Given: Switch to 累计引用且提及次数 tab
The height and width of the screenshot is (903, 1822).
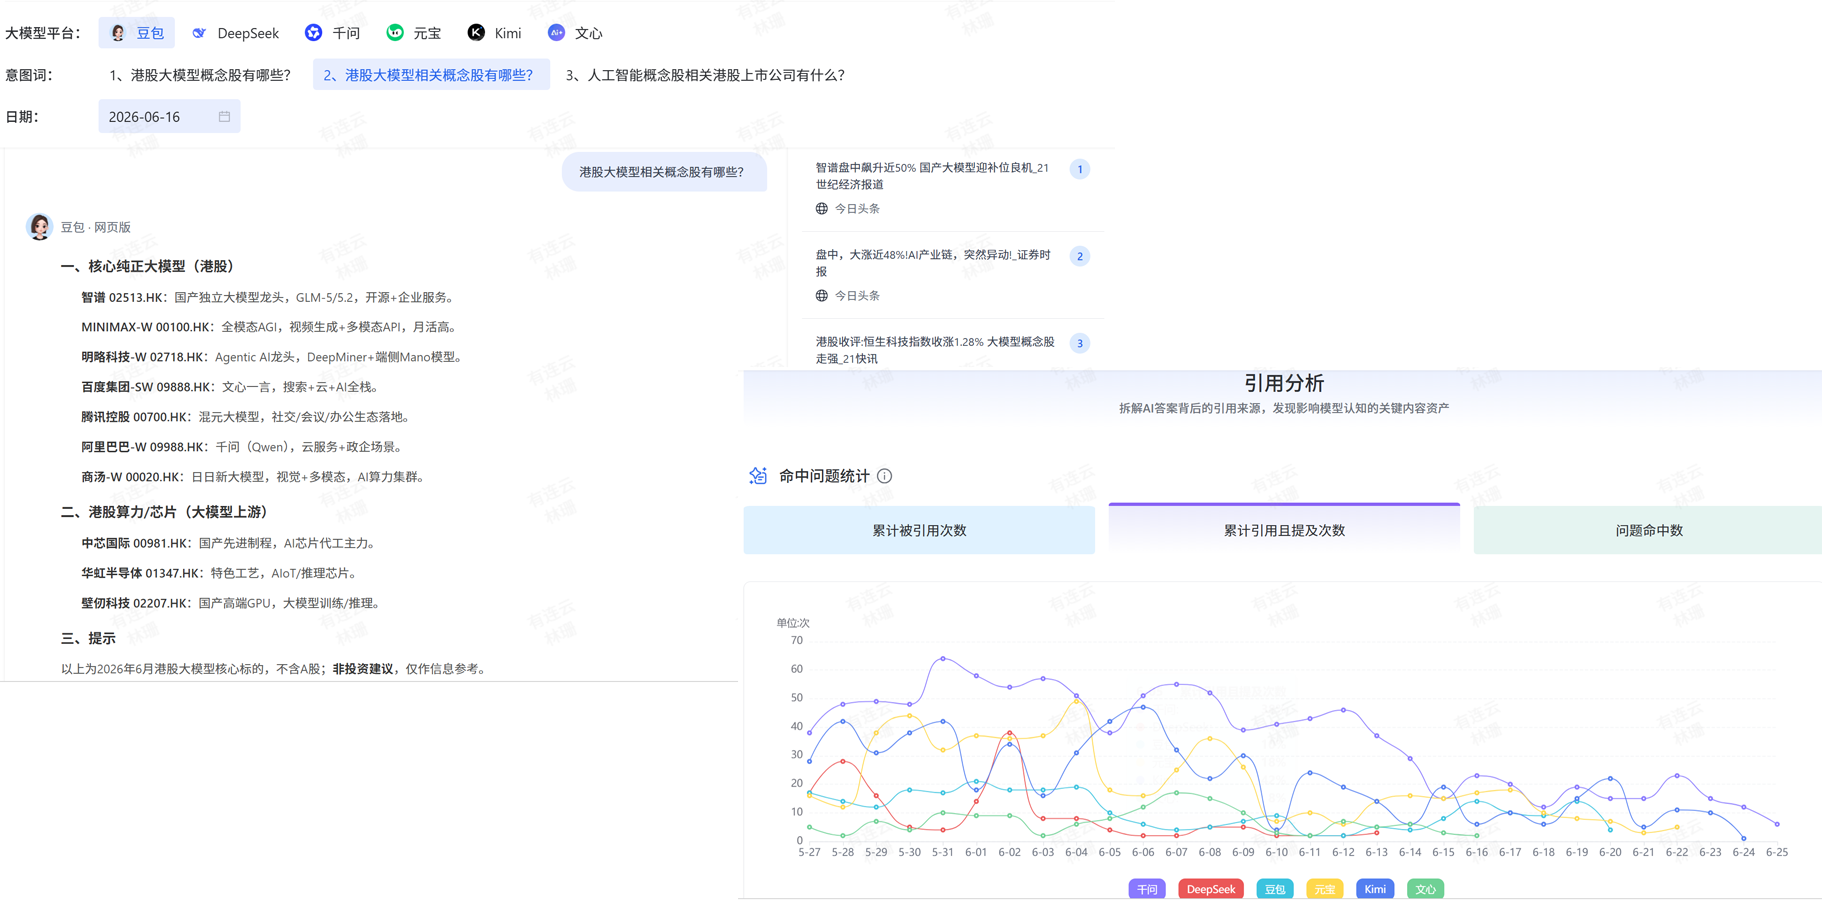Looking at the screenshot, I should coord(1284,529).
